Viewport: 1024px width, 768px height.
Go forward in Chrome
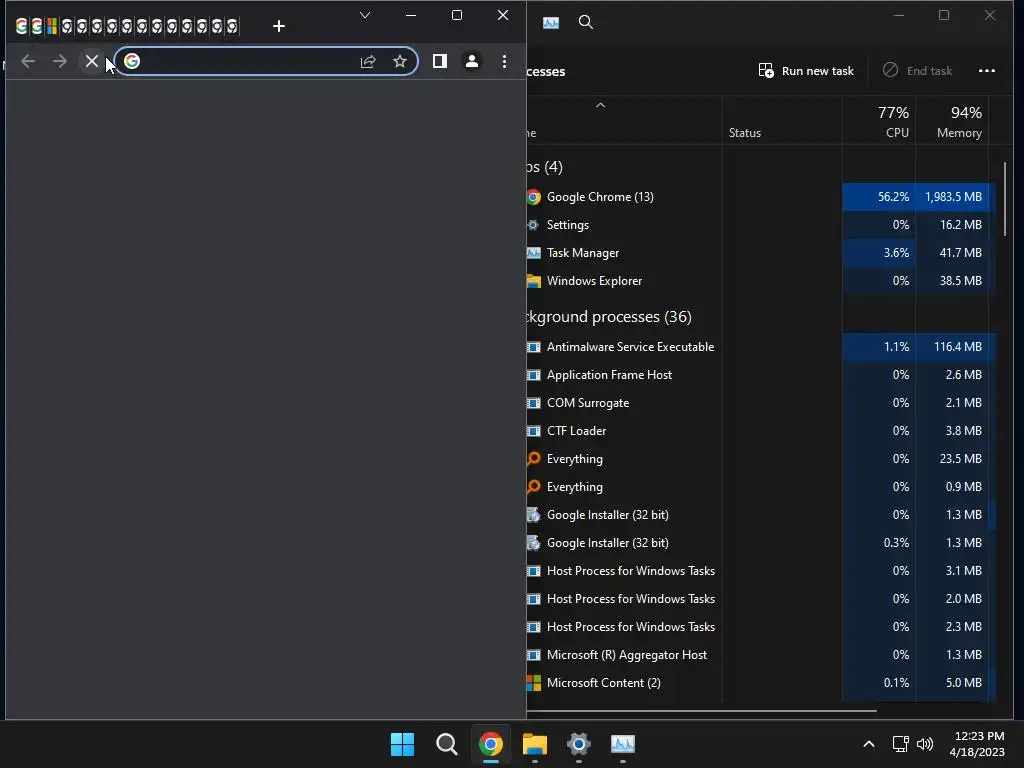pyautogui.click(x=59, y=61)
